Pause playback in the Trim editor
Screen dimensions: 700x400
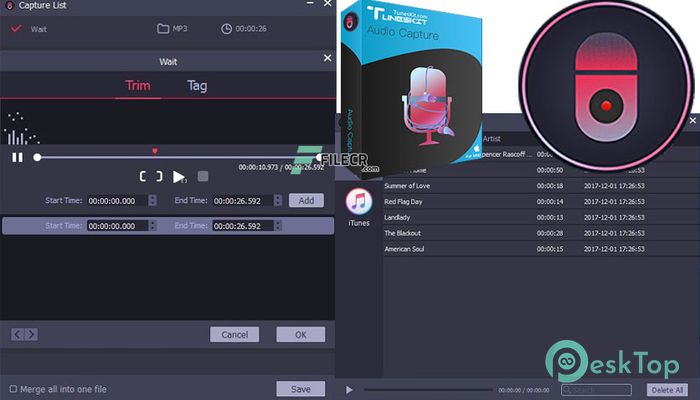(x=17, y=157)
